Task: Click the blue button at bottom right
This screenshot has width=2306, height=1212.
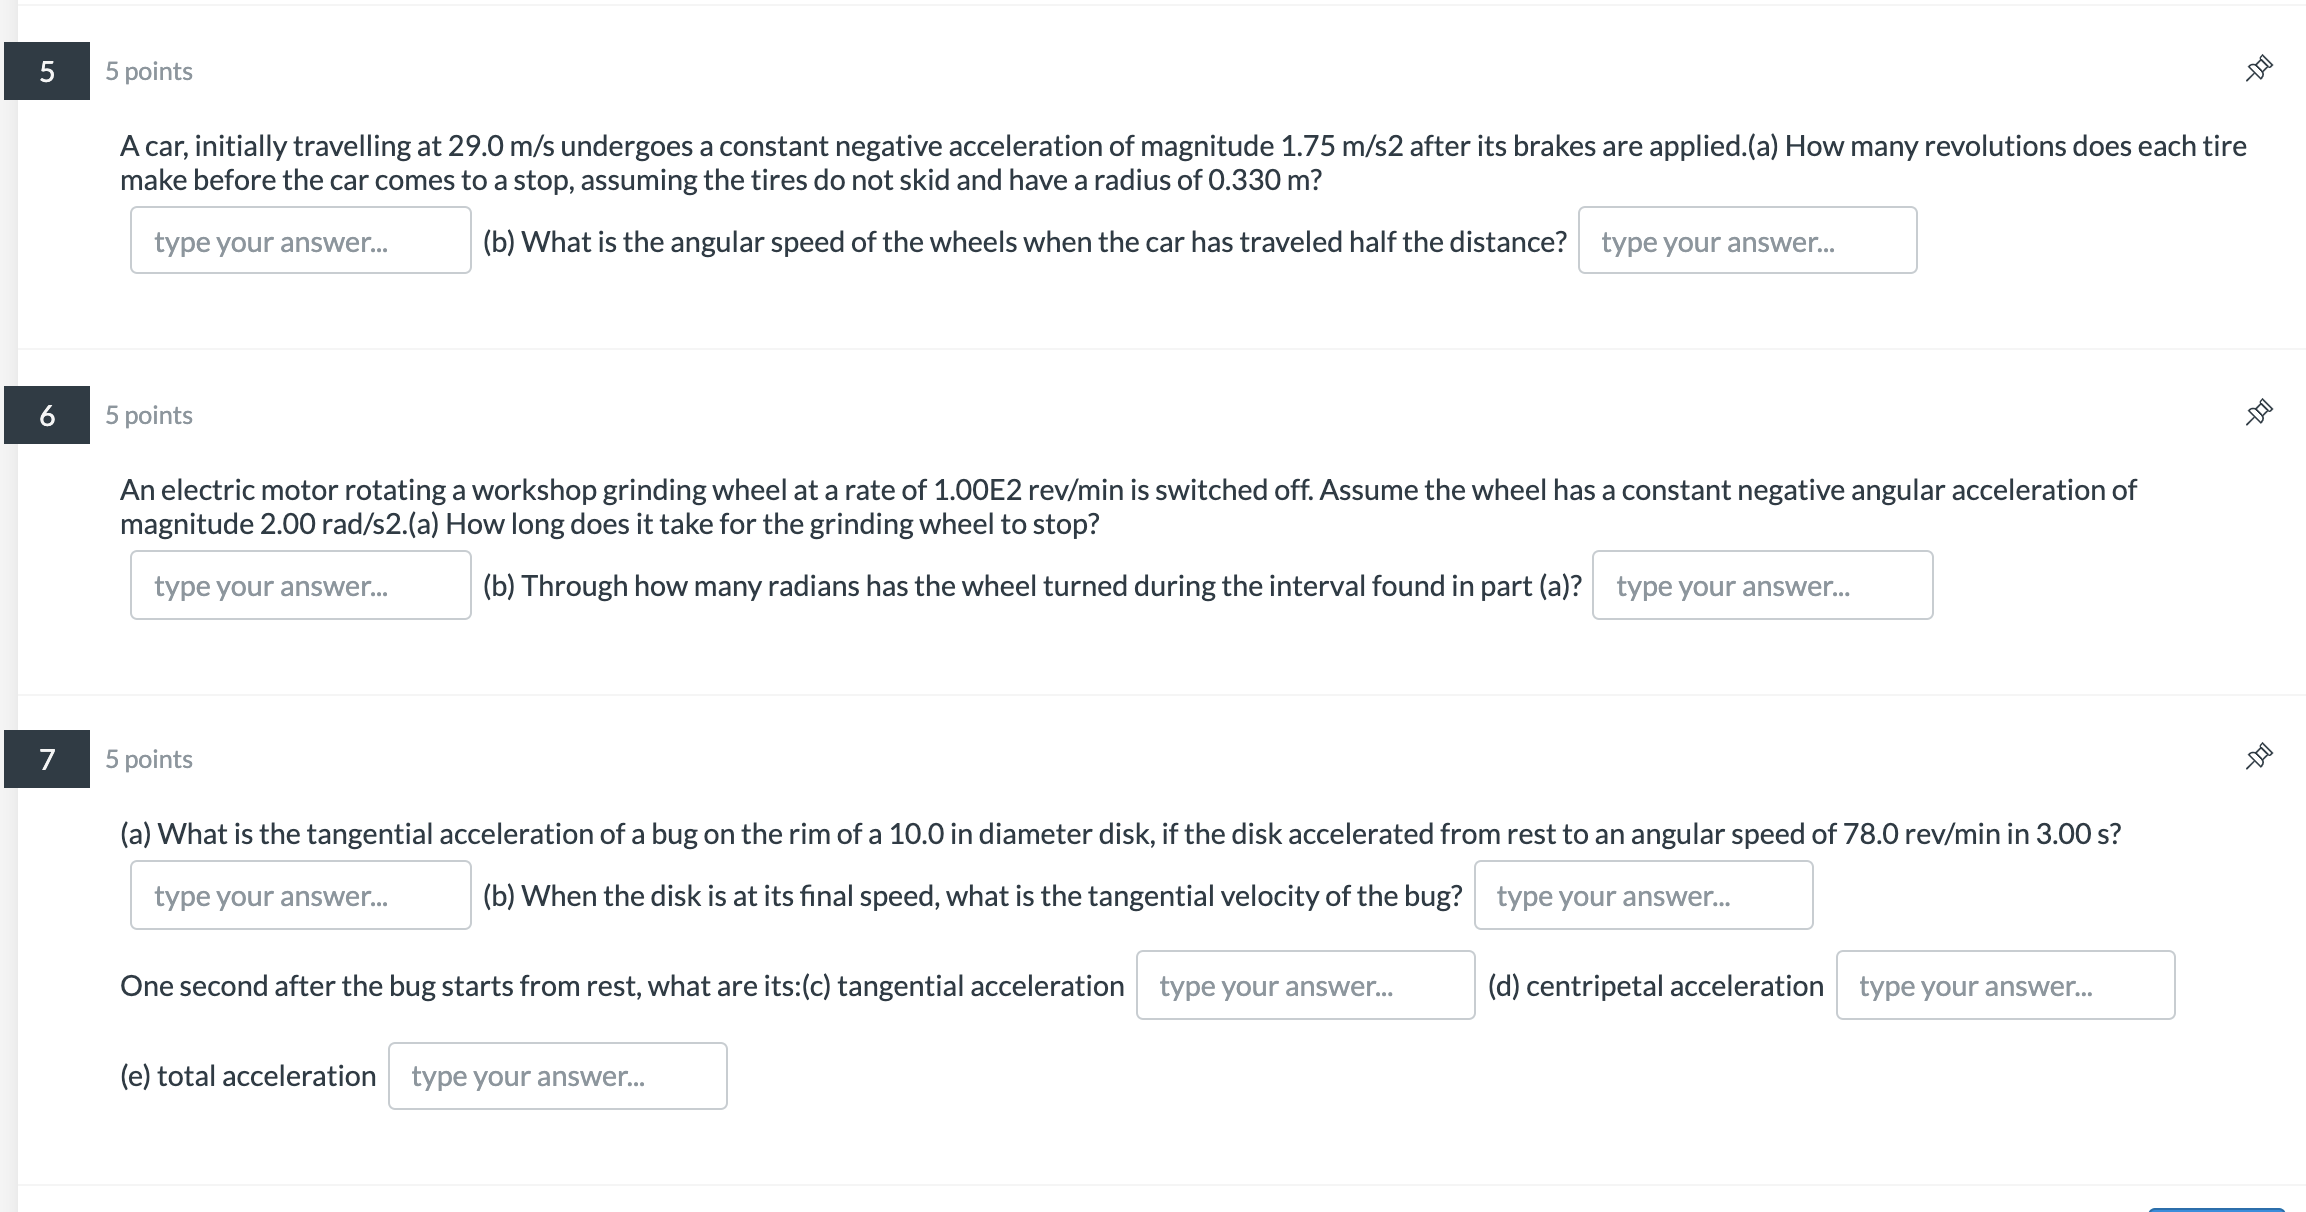Action: point(2216,1208)
